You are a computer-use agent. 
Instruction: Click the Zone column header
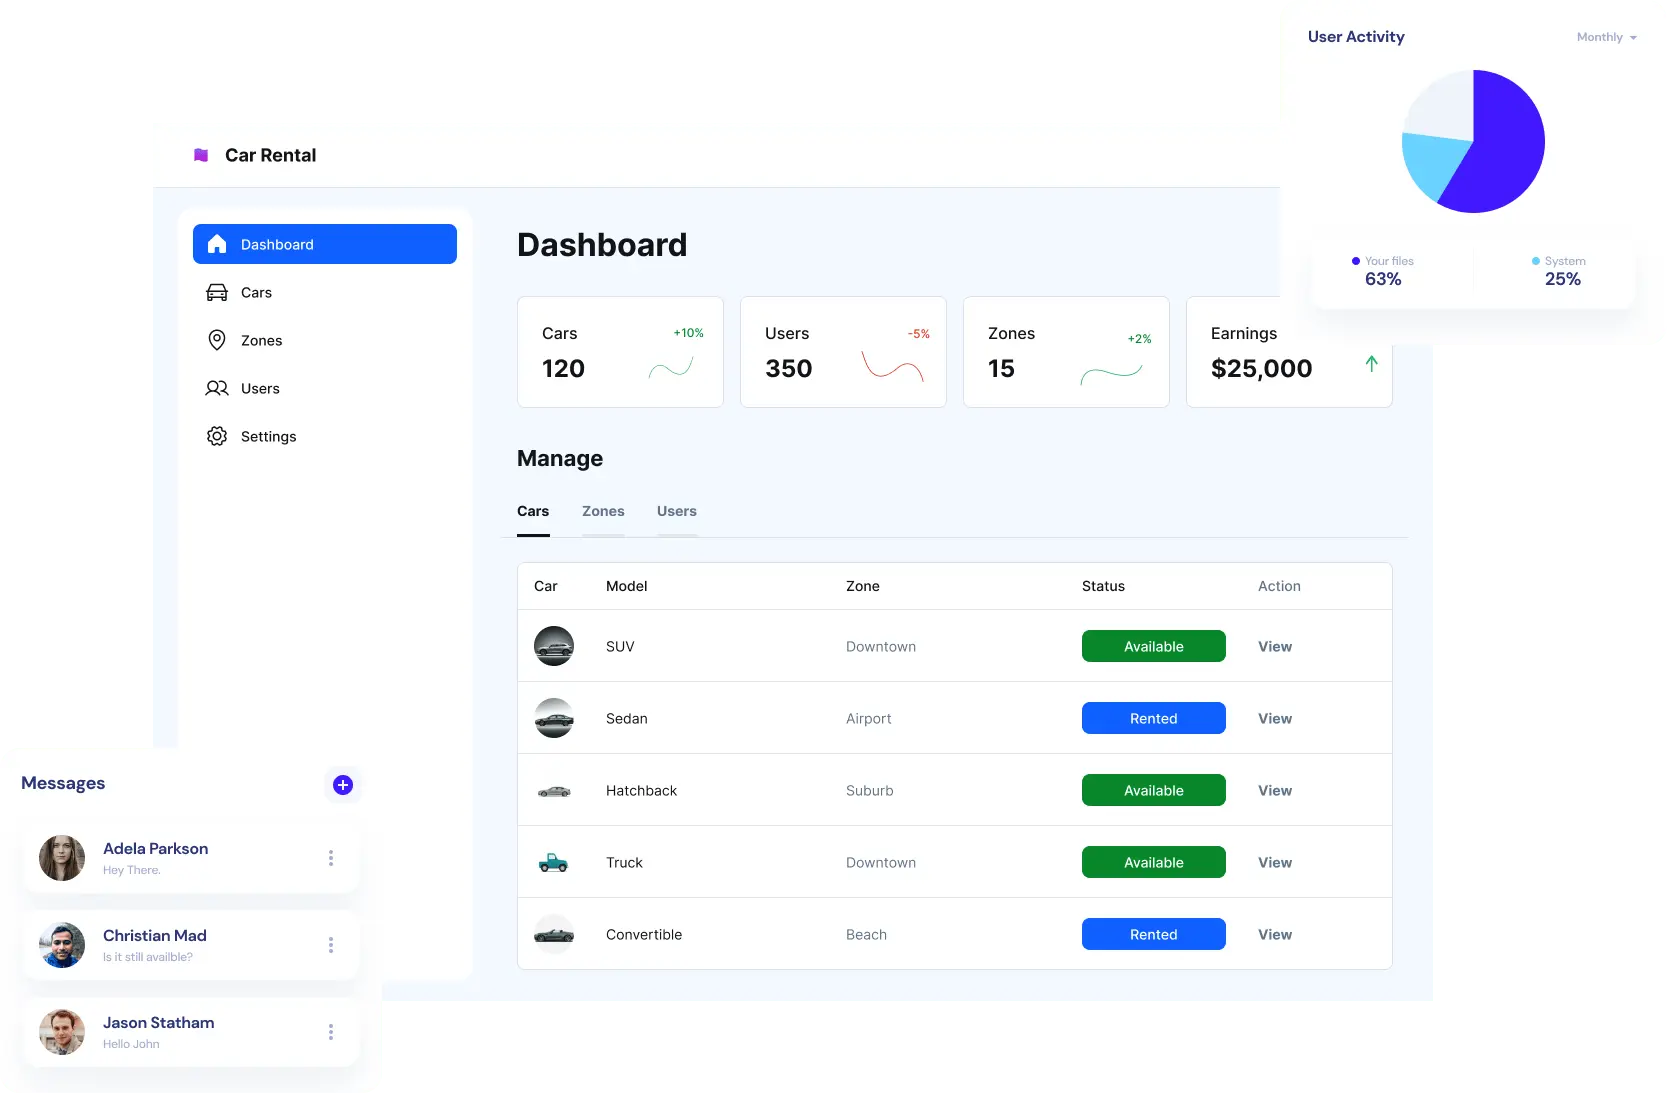pyautogui.click(x=863, y=586)
